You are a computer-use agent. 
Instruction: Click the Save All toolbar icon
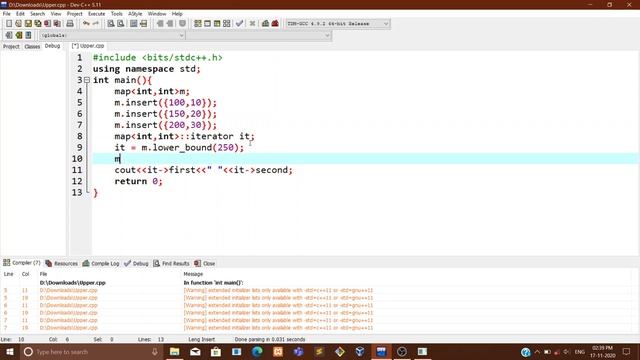coord(38,24)
